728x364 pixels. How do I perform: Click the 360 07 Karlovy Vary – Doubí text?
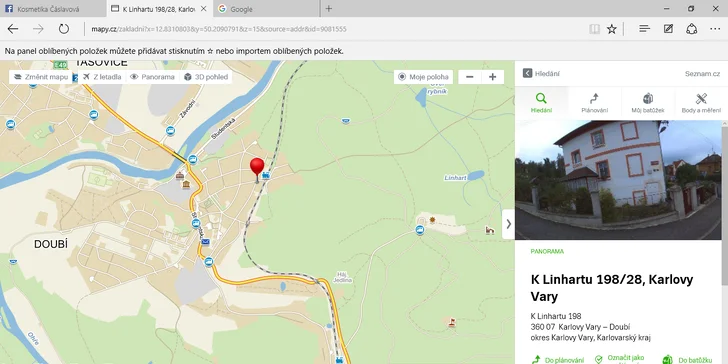point(580,327)
